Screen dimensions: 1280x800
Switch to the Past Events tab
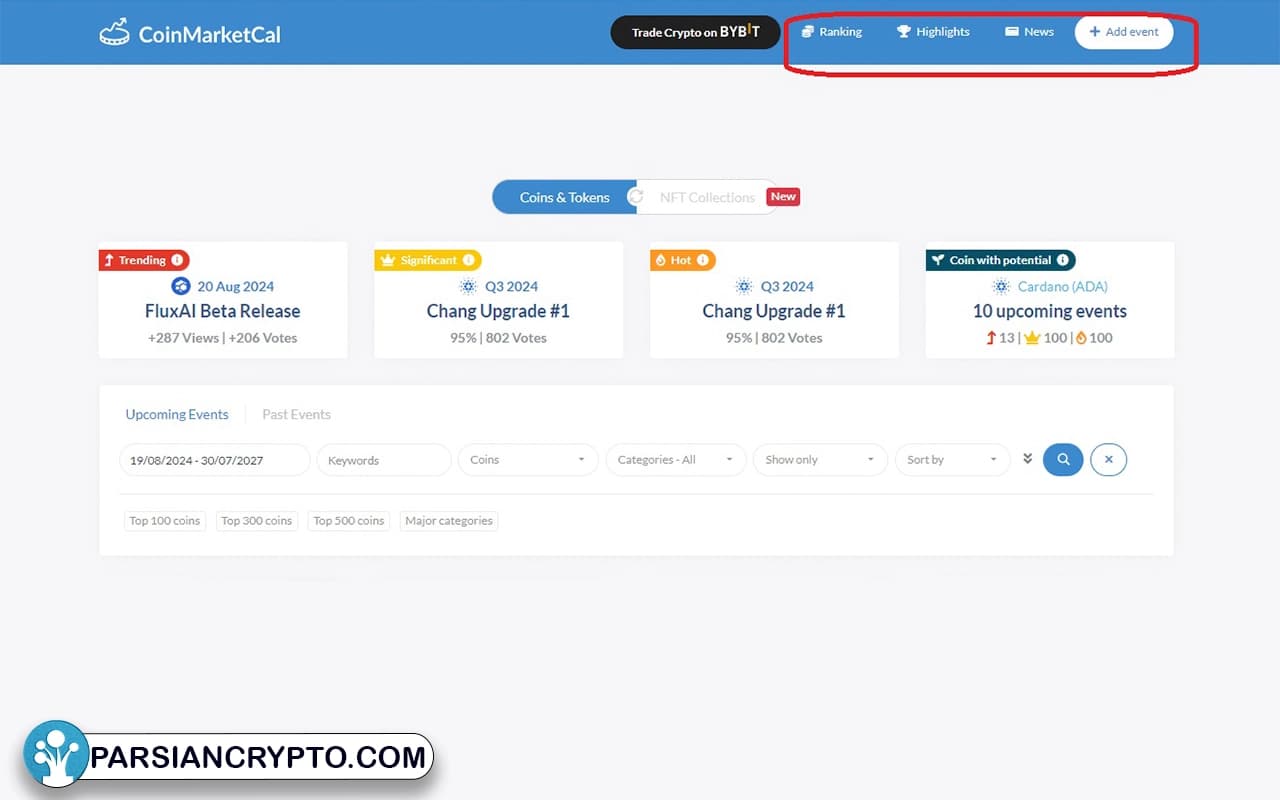(x=296, y=414)
